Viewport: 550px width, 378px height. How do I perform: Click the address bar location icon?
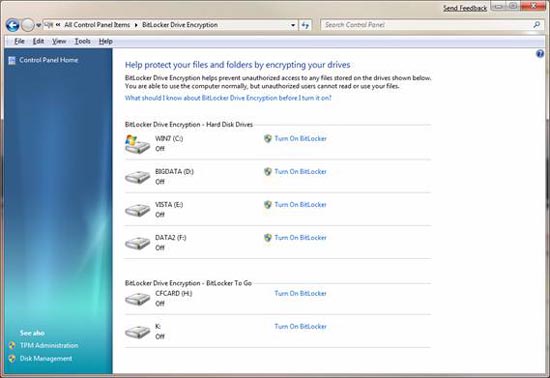pyautogui.click(x=49, y=25)
